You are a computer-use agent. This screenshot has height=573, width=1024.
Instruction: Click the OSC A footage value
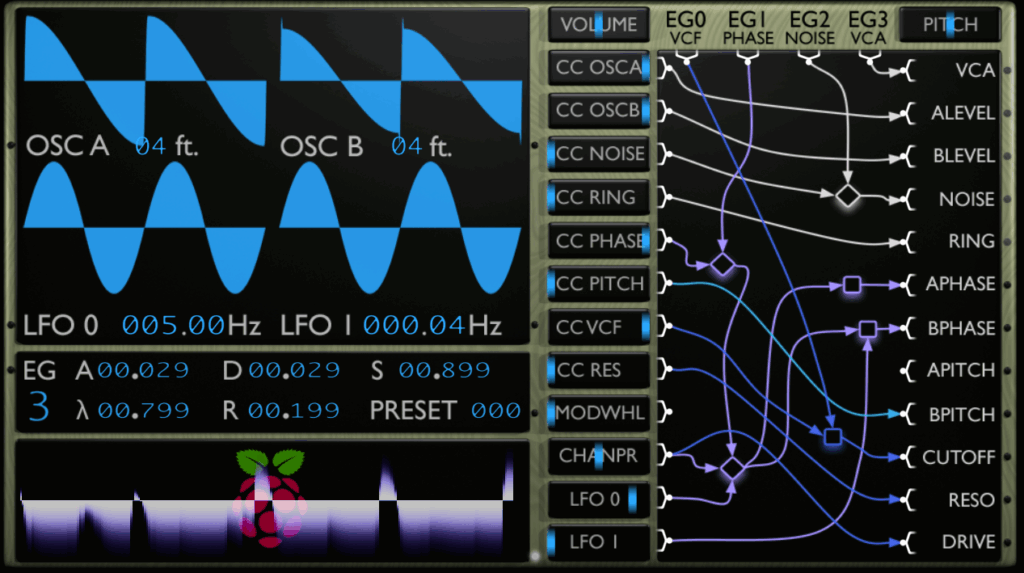click(151, 147)
